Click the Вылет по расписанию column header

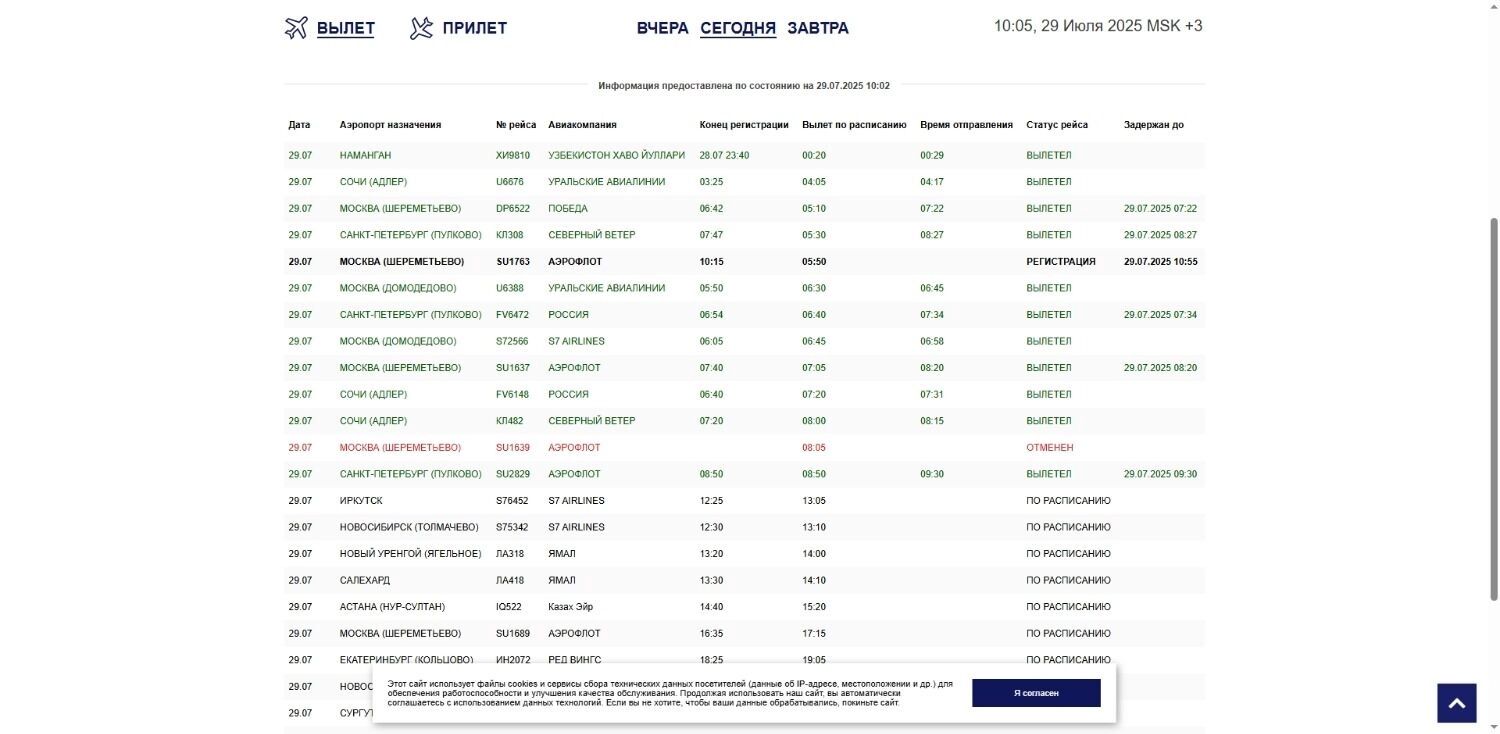coord(854,125)
